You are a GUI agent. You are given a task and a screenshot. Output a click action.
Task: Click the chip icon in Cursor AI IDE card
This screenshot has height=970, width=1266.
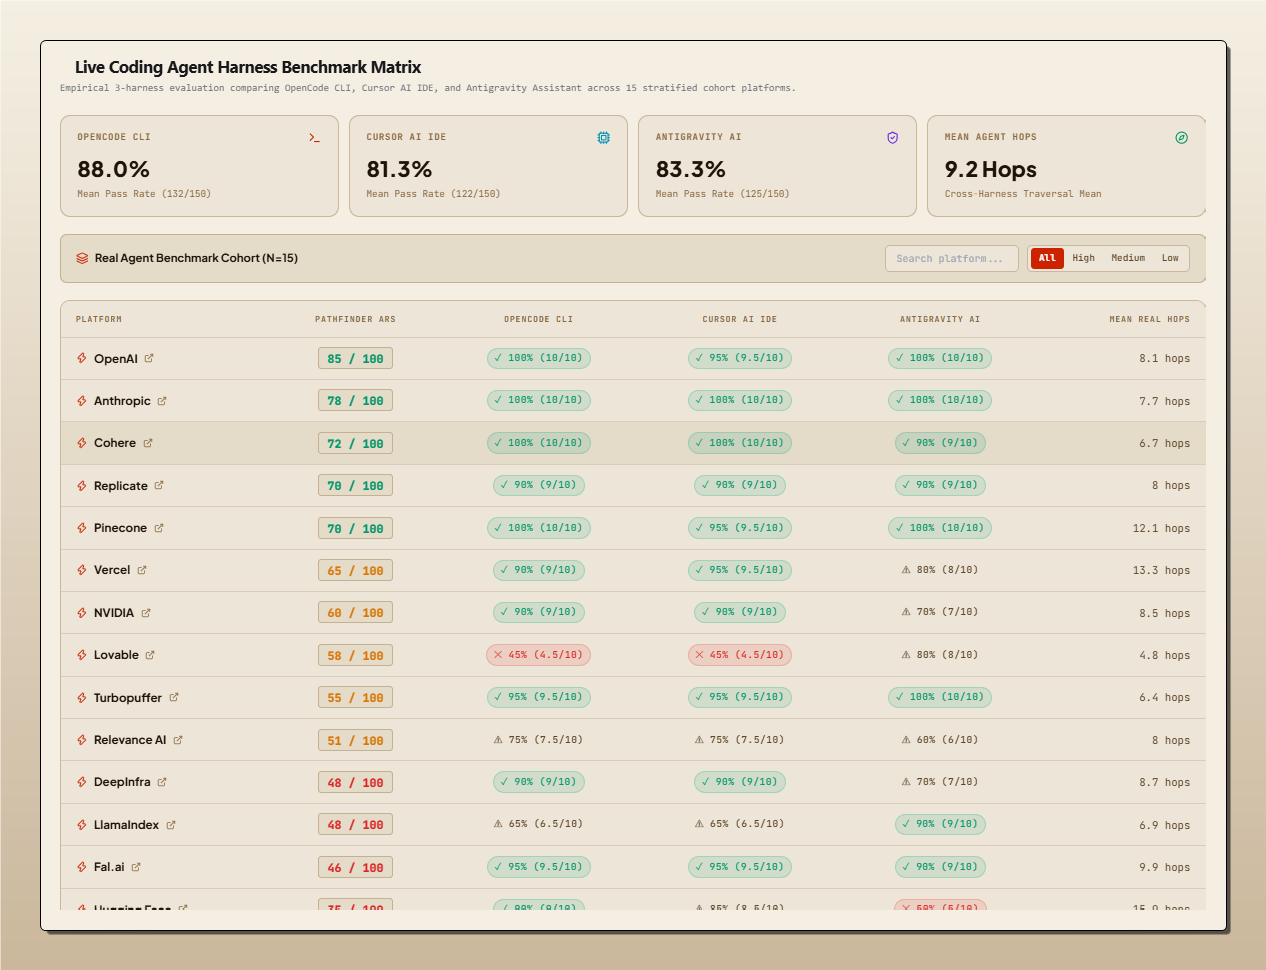point(603,138)
